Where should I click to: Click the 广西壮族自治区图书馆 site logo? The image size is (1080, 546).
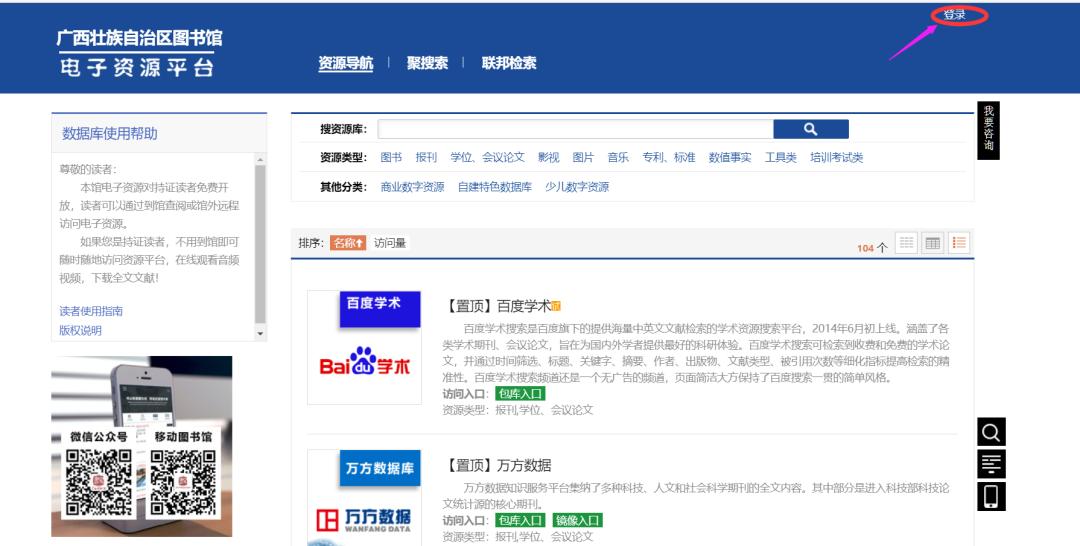(x=140, y=52)
